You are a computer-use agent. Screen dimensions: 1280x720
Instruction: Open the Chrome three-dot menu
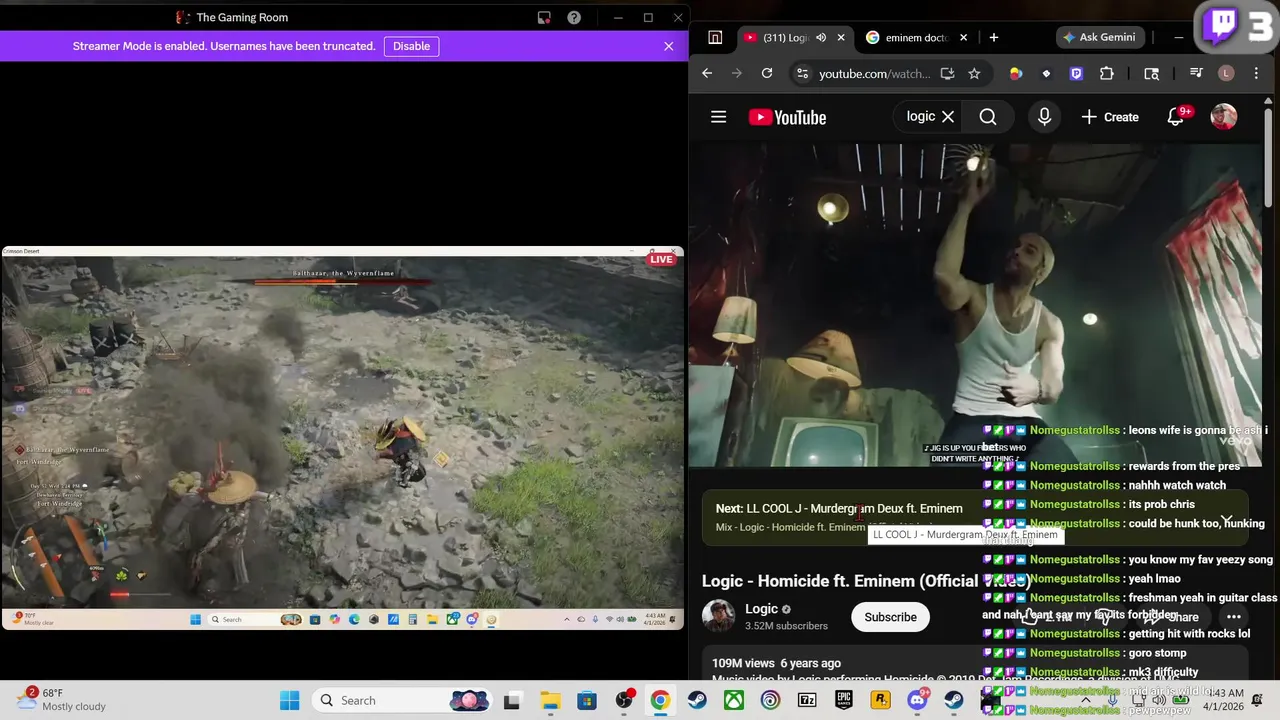tap(1256, 73)
